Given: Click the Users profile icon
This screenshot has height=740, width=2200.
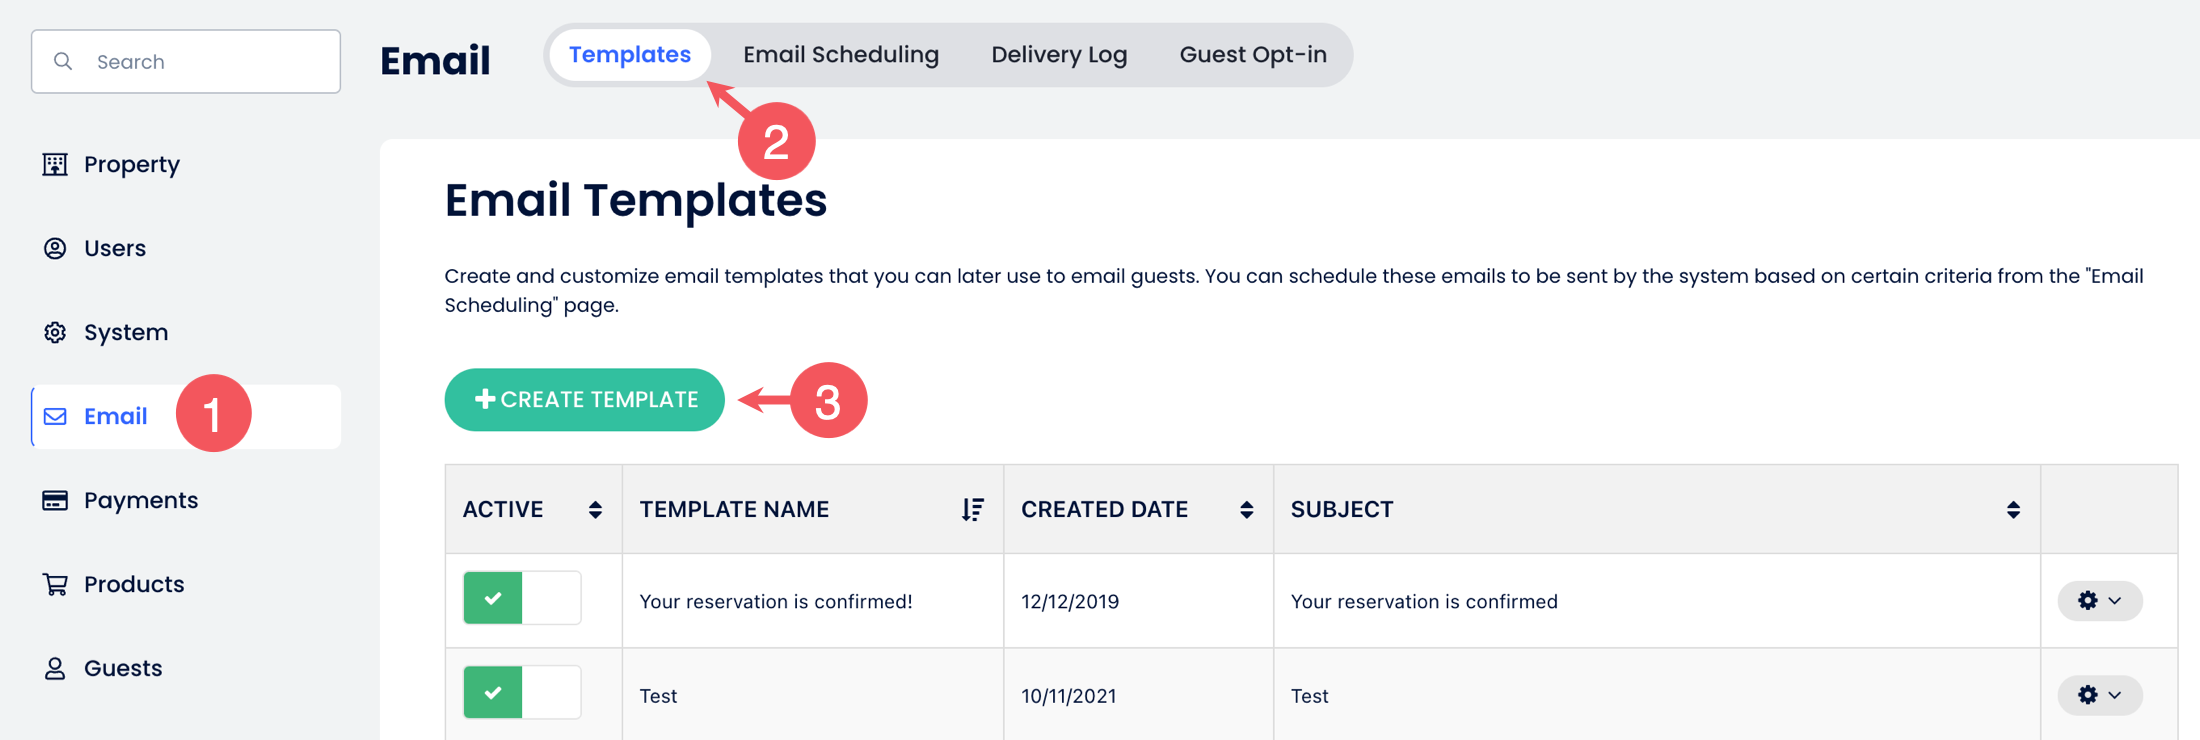Looking at the screenshot, I should tap(55, 248).
